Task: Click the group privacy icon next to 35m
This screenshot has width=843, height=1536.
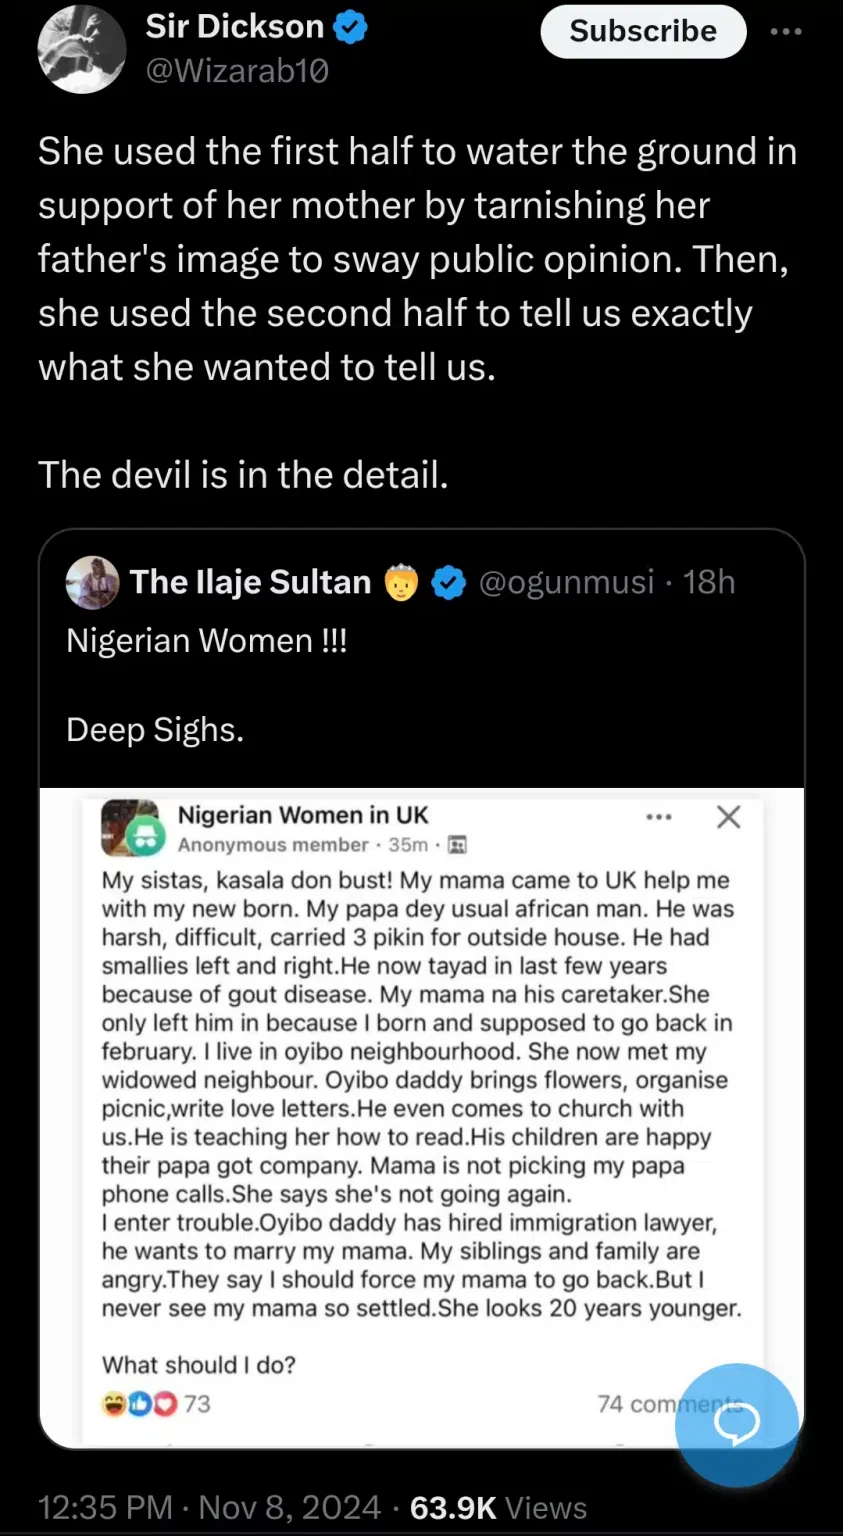Action: coord(458,845)
